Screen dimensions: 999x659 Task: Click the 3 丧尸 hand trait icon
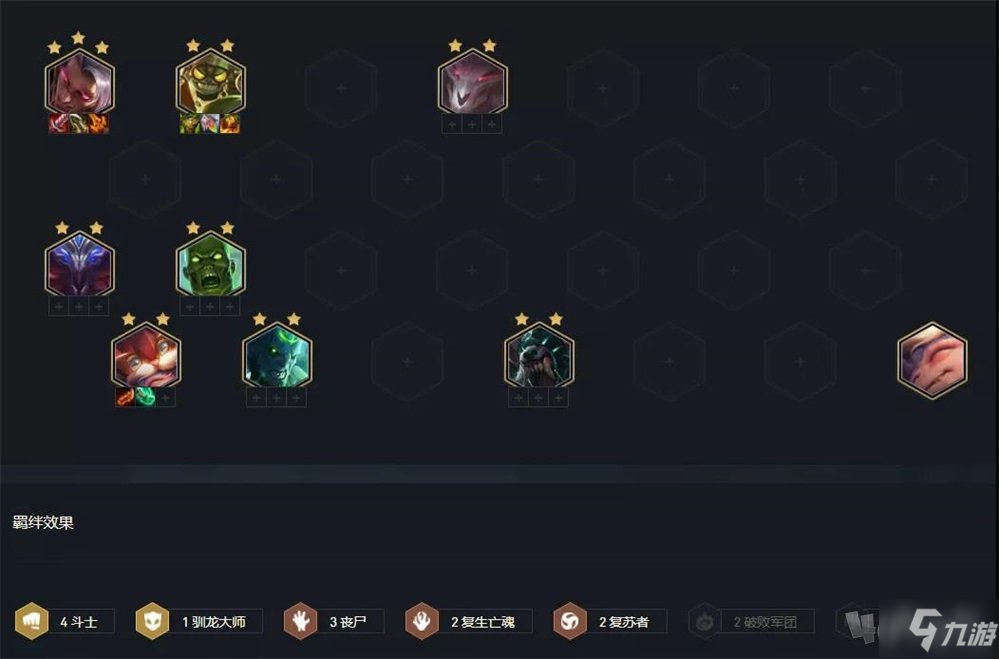pos(301,621)
